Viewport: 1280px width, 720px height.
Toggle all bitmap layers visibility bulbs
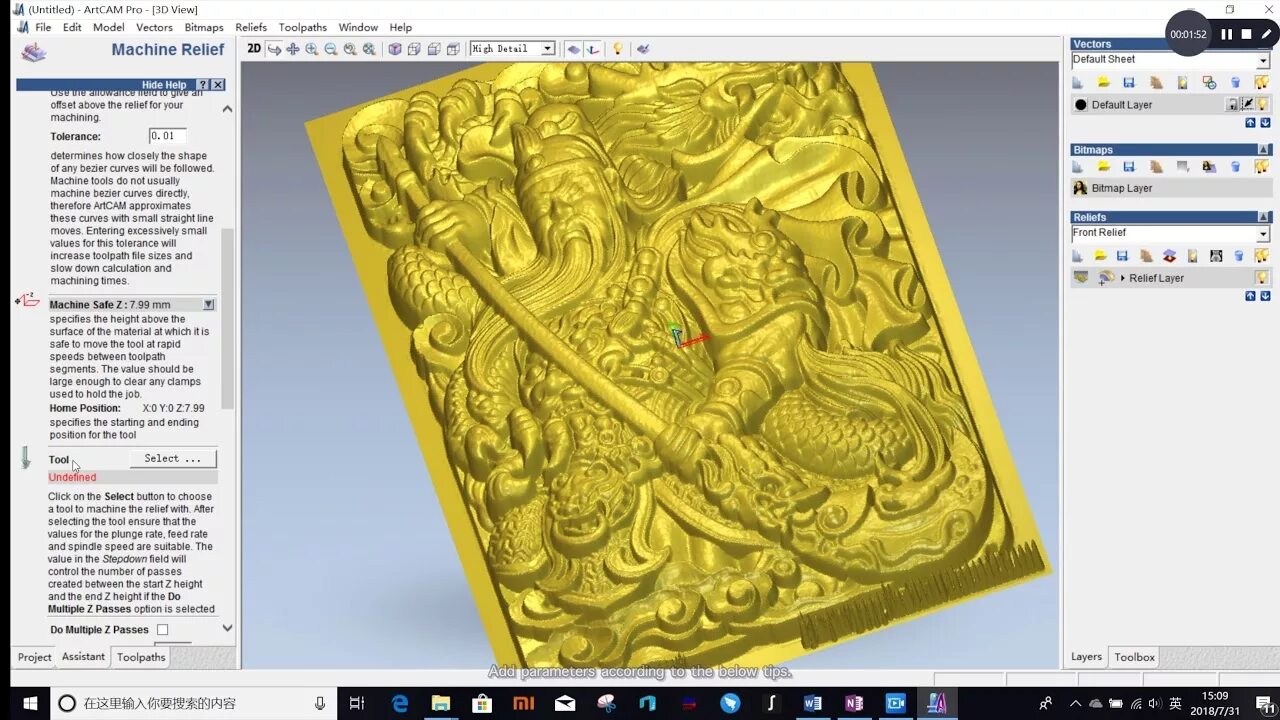pos(1262,167)
